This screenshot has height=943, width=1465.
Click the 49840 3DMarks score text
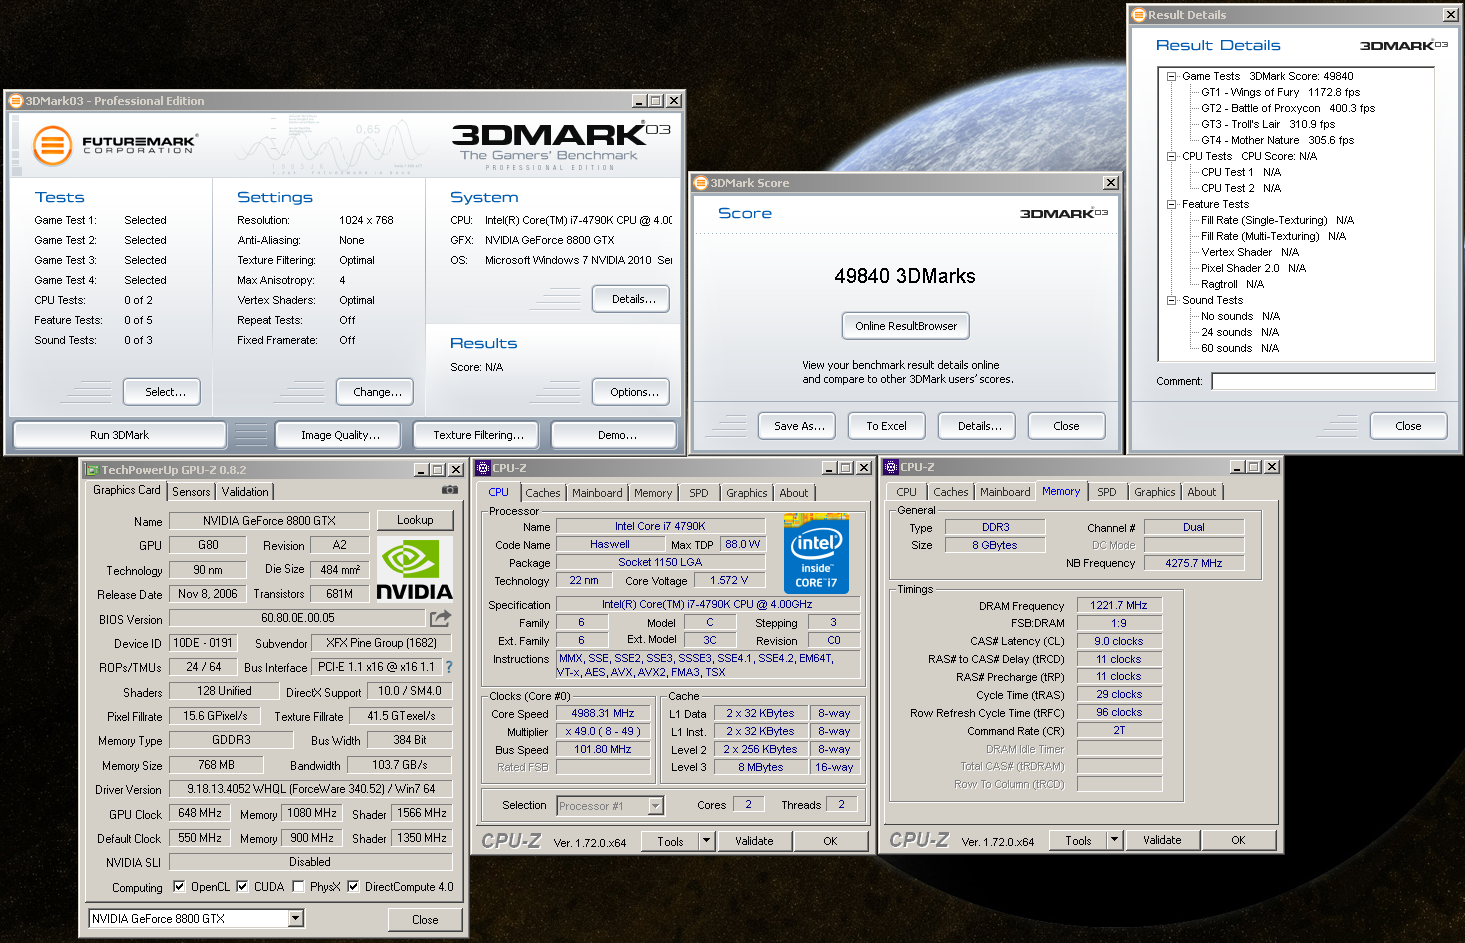[905, 276]
